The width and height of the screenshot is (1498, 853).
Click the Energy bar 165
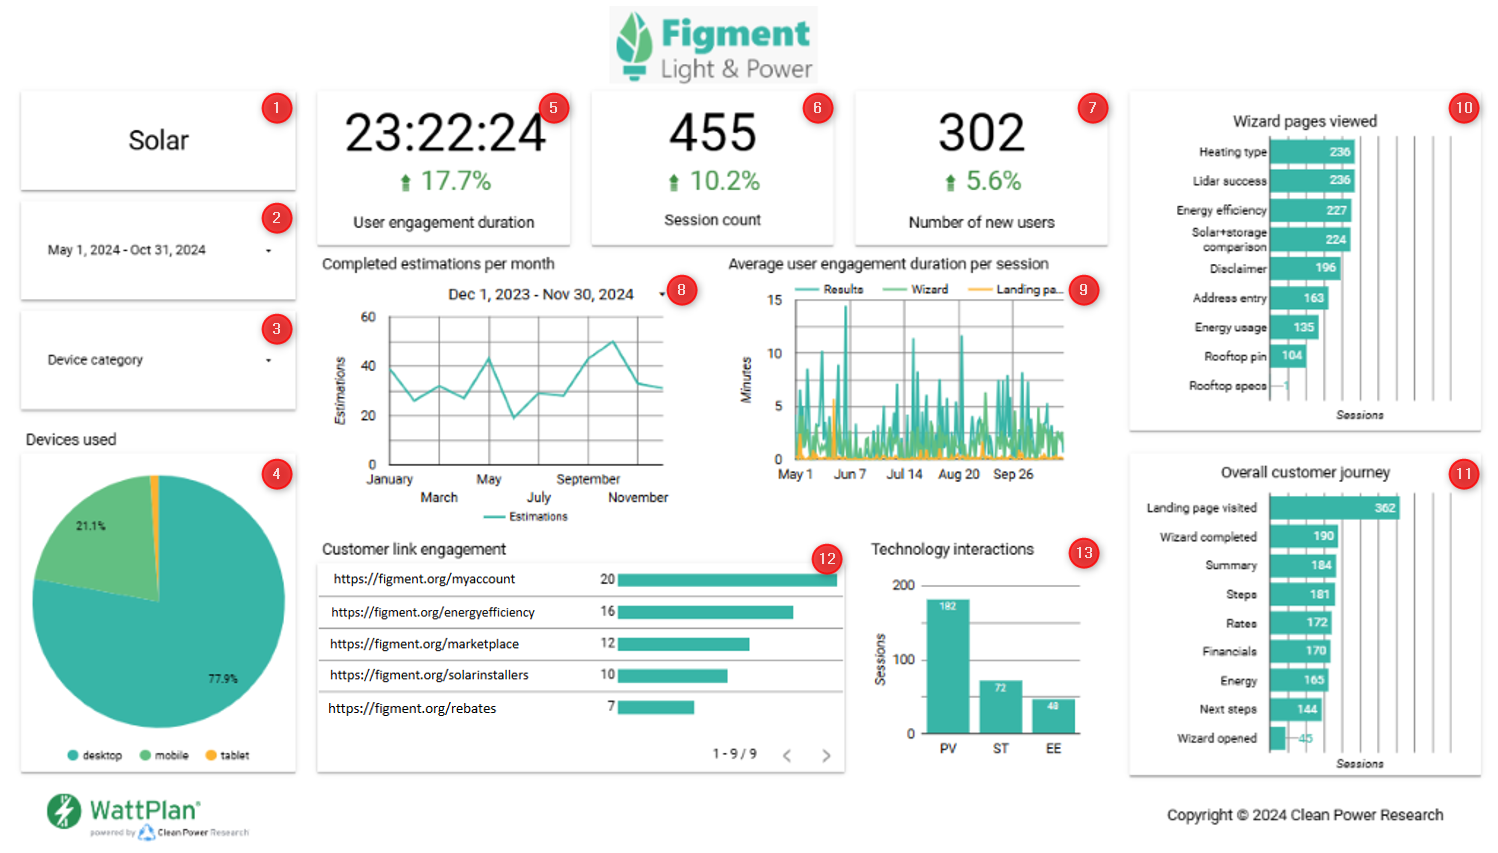[x=1299, y=680]
